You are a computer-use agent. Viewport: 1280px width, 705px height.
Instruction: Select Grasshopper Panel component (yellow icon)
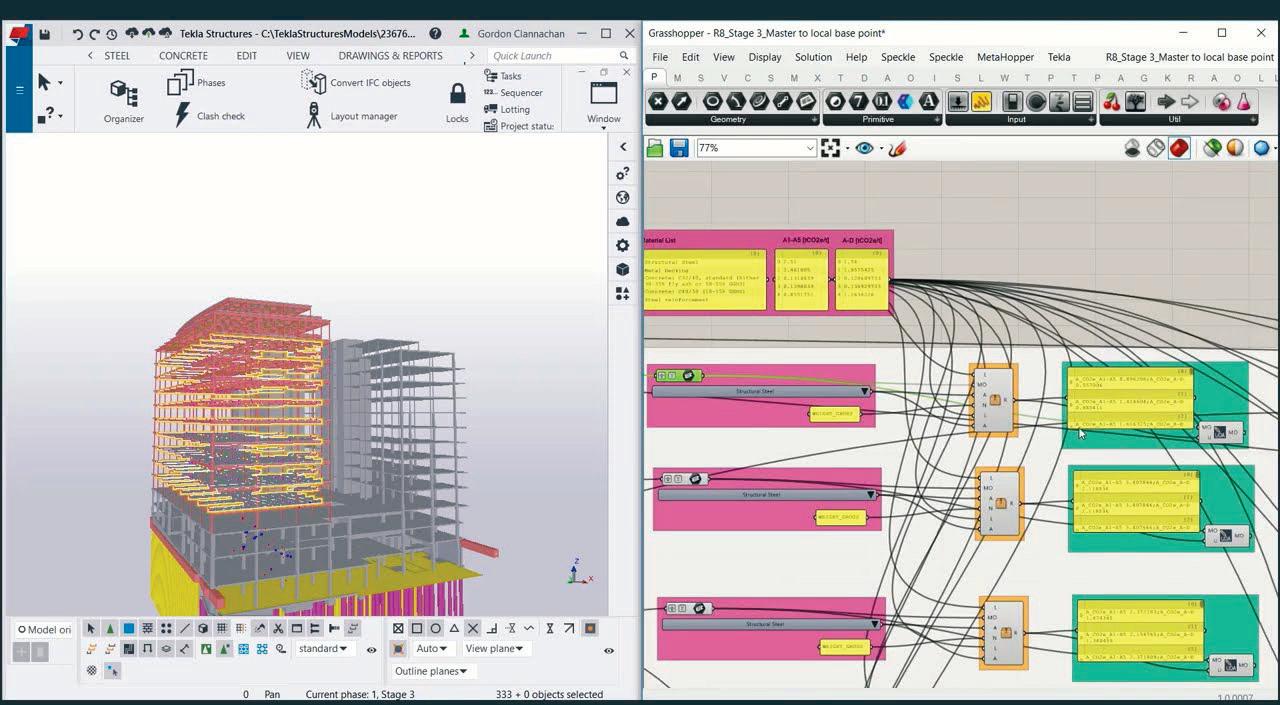click(981, 101)
